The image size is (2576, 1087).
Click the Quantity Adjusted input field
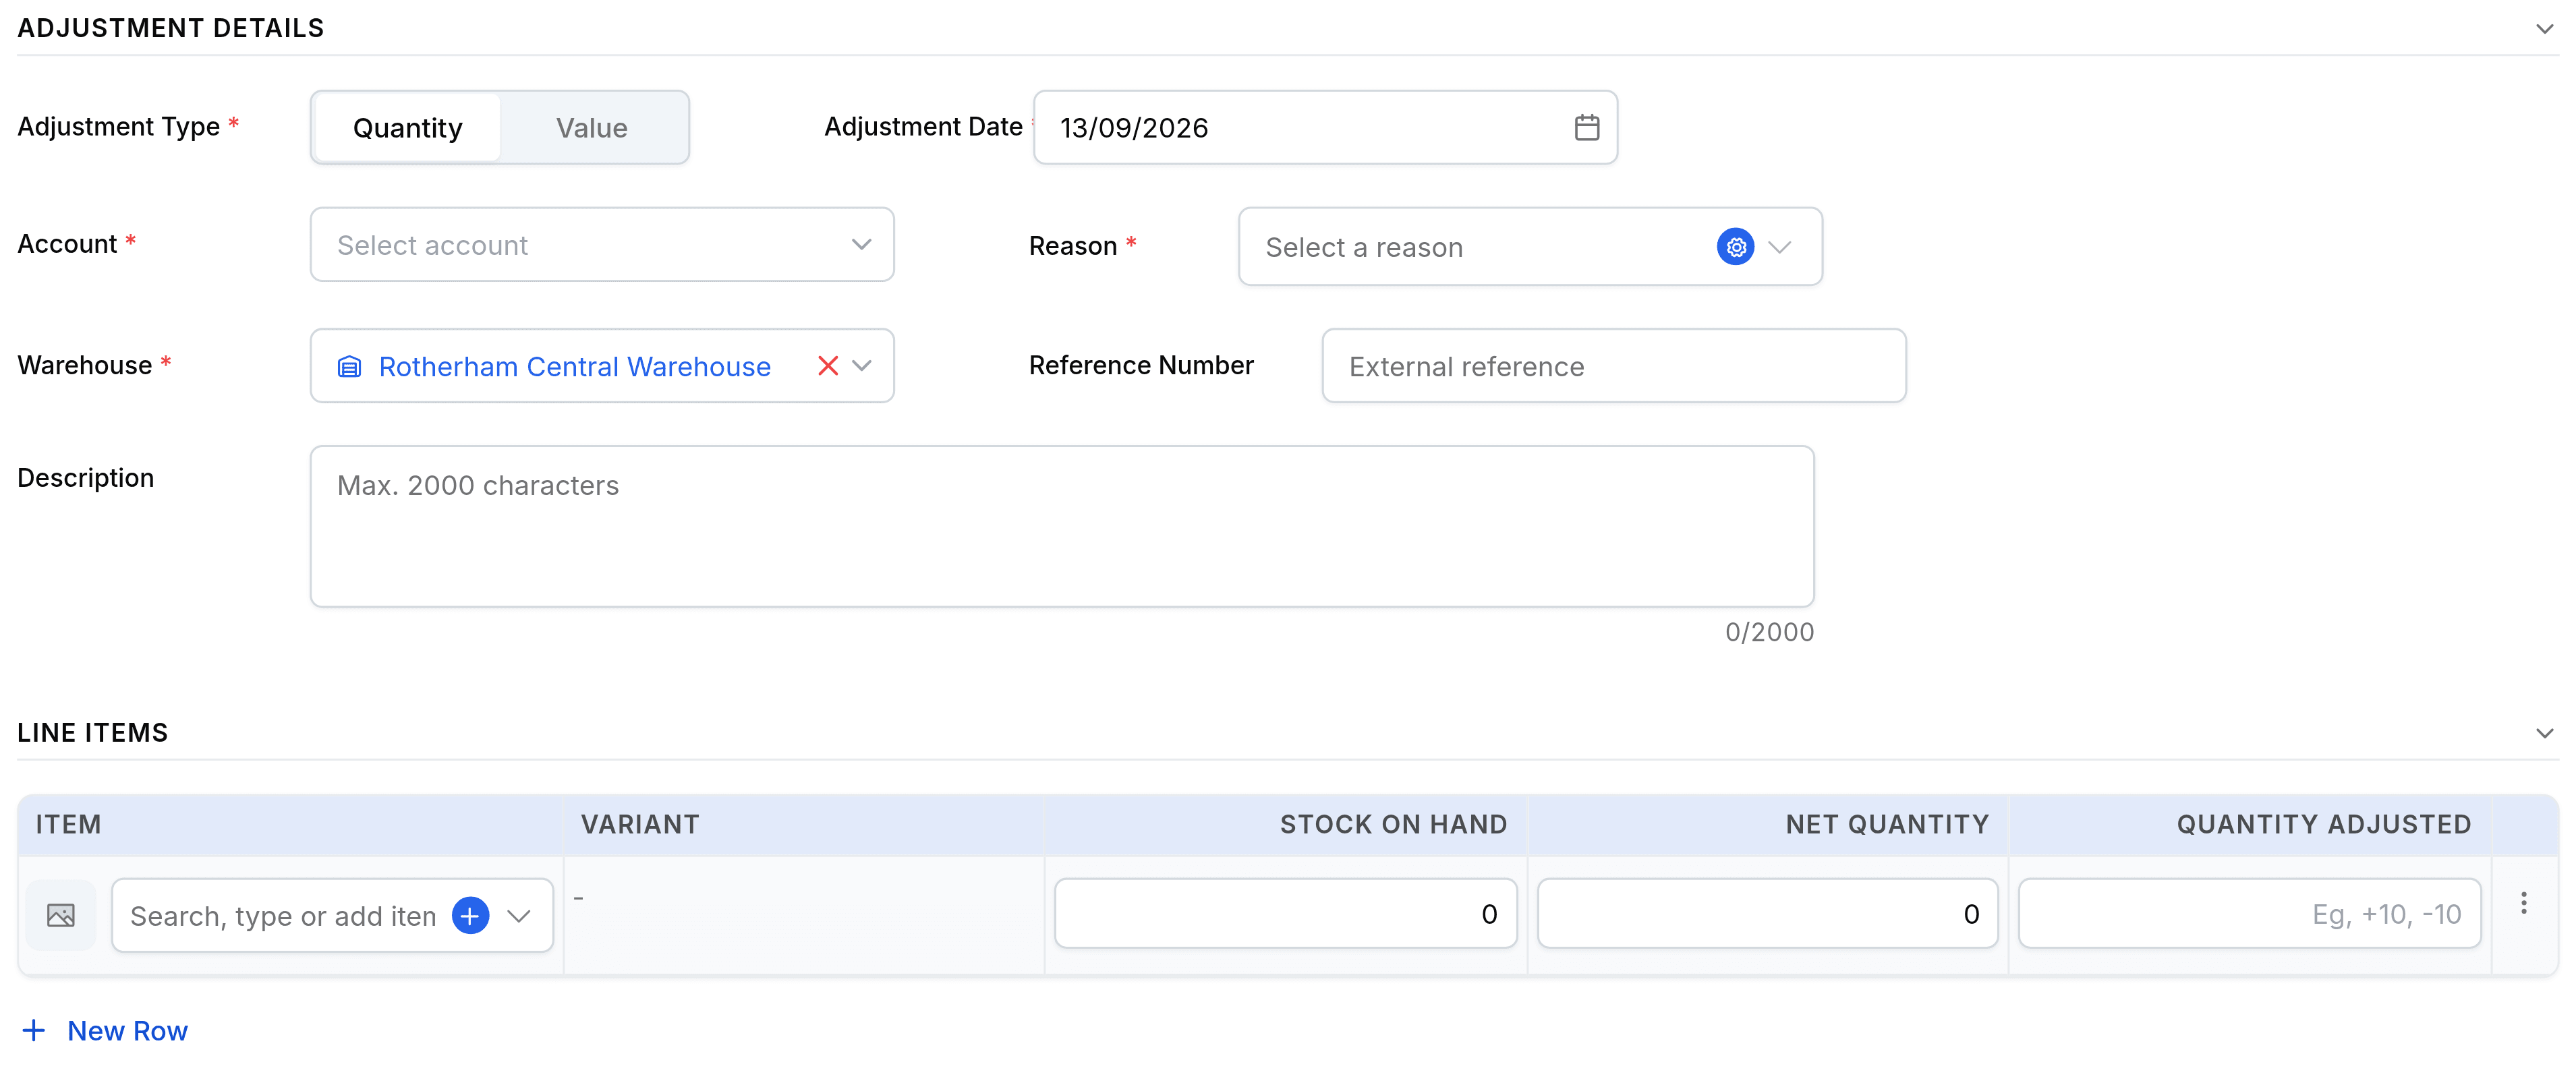[x=2249, y=914]
